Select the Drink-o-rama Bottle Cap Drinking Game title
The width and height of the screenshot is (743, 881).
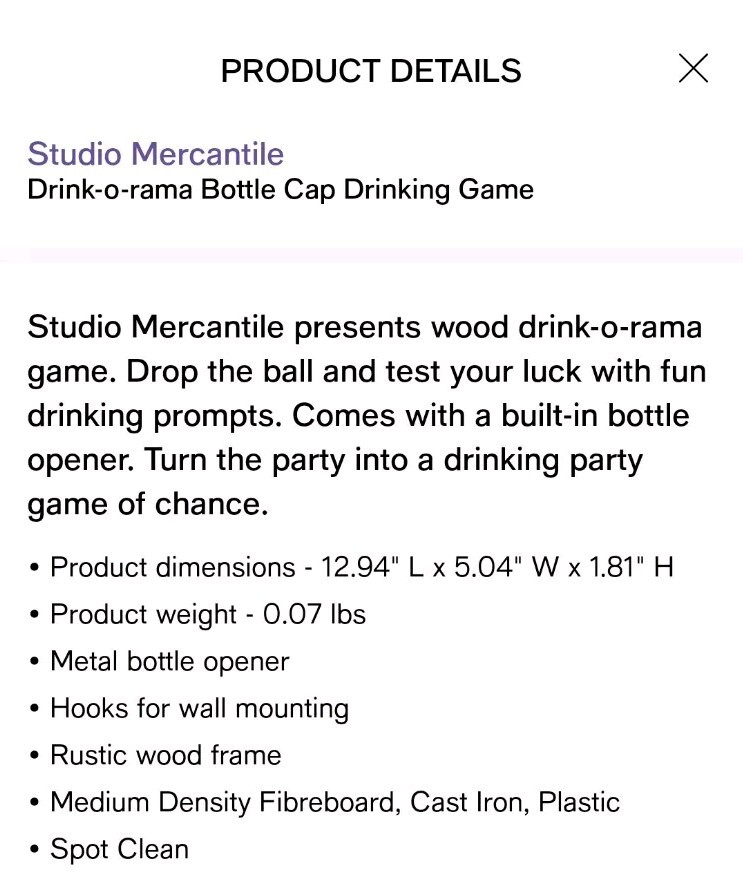pyautogui.click(x=280, y=189)
